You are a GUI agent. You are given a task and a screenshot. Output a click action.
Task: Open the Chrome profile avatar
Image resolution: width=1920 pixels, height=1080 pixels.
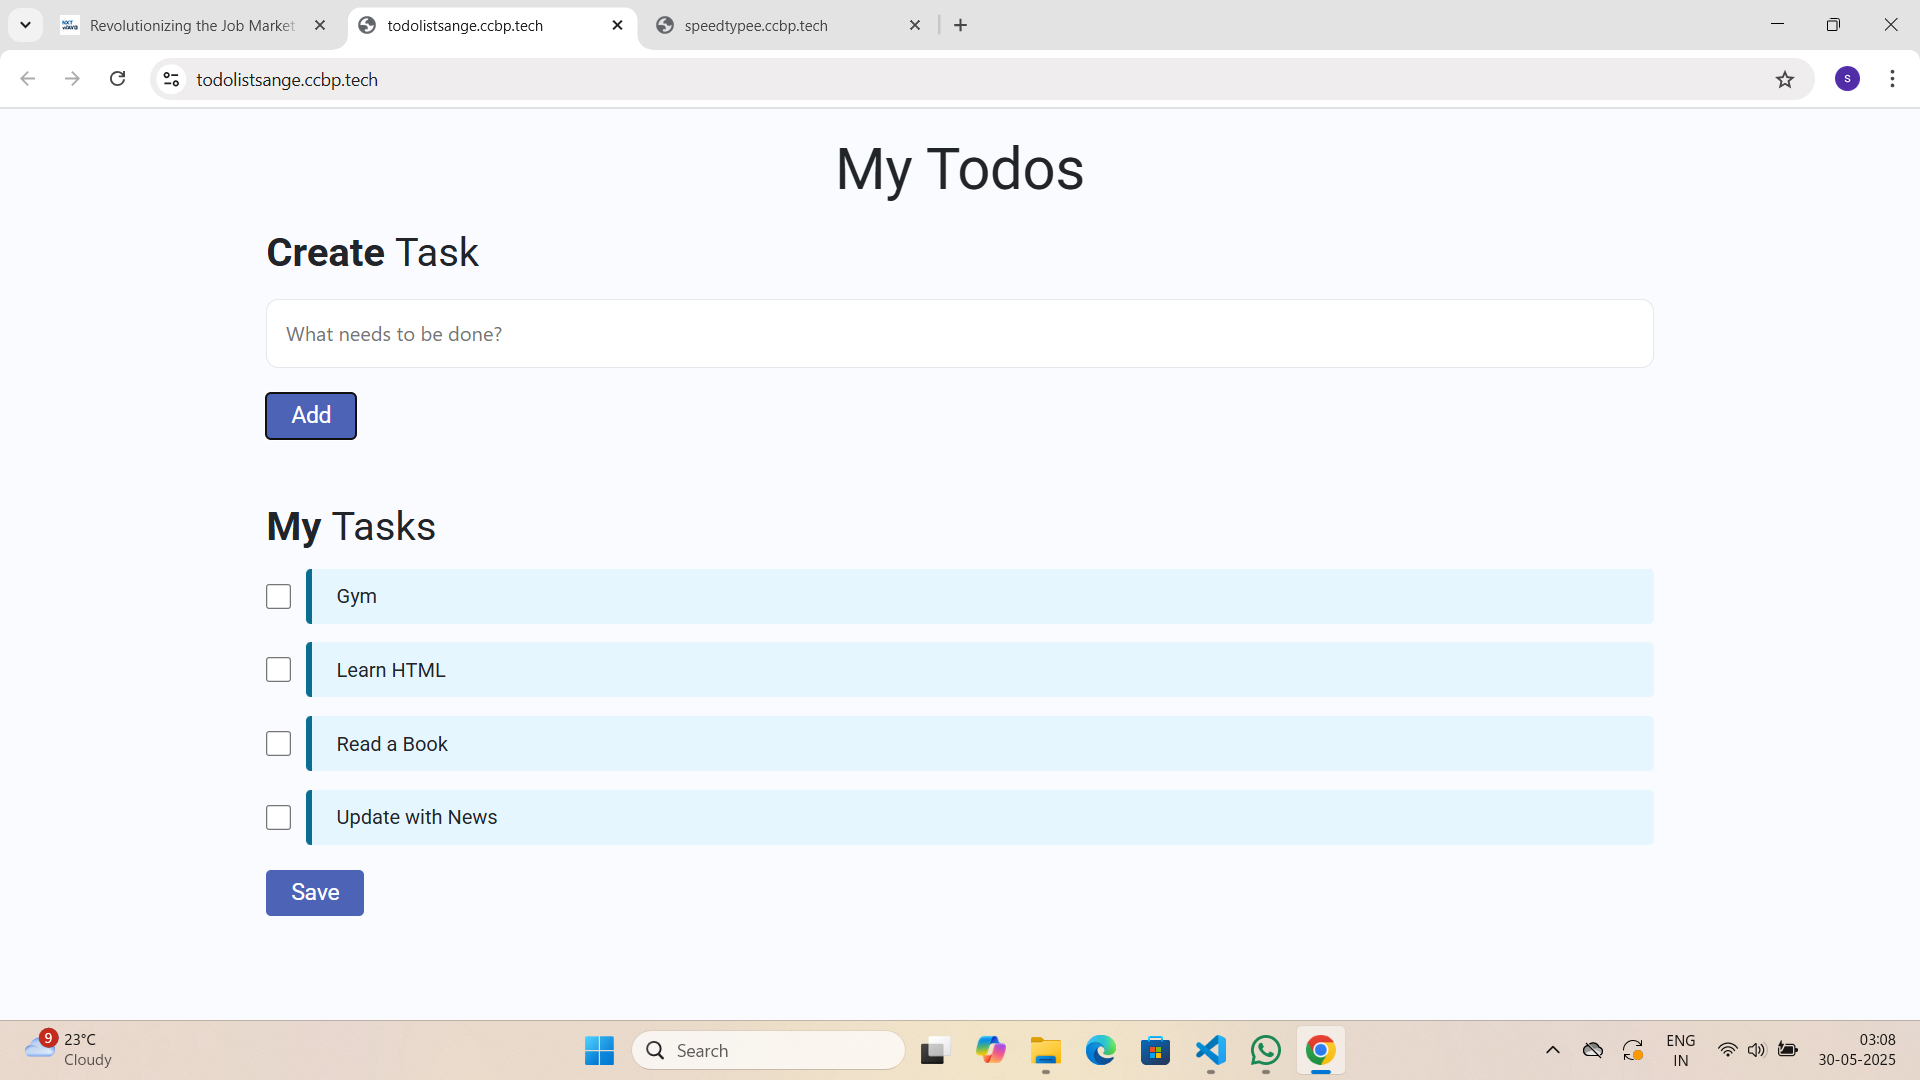[1847, 79]
